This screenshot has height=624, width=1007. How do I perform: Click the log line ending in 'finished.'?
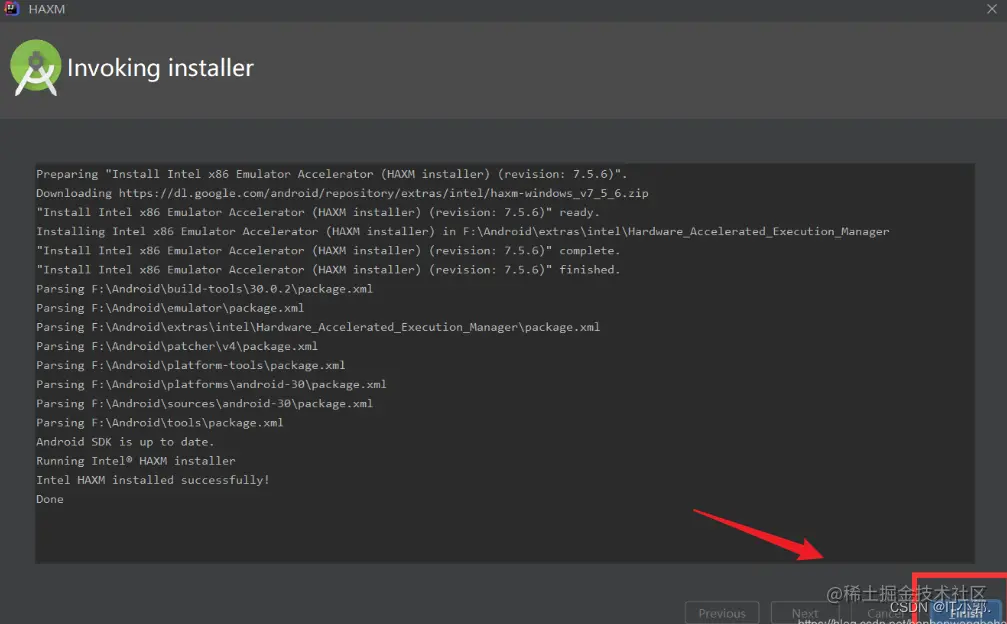328,270
